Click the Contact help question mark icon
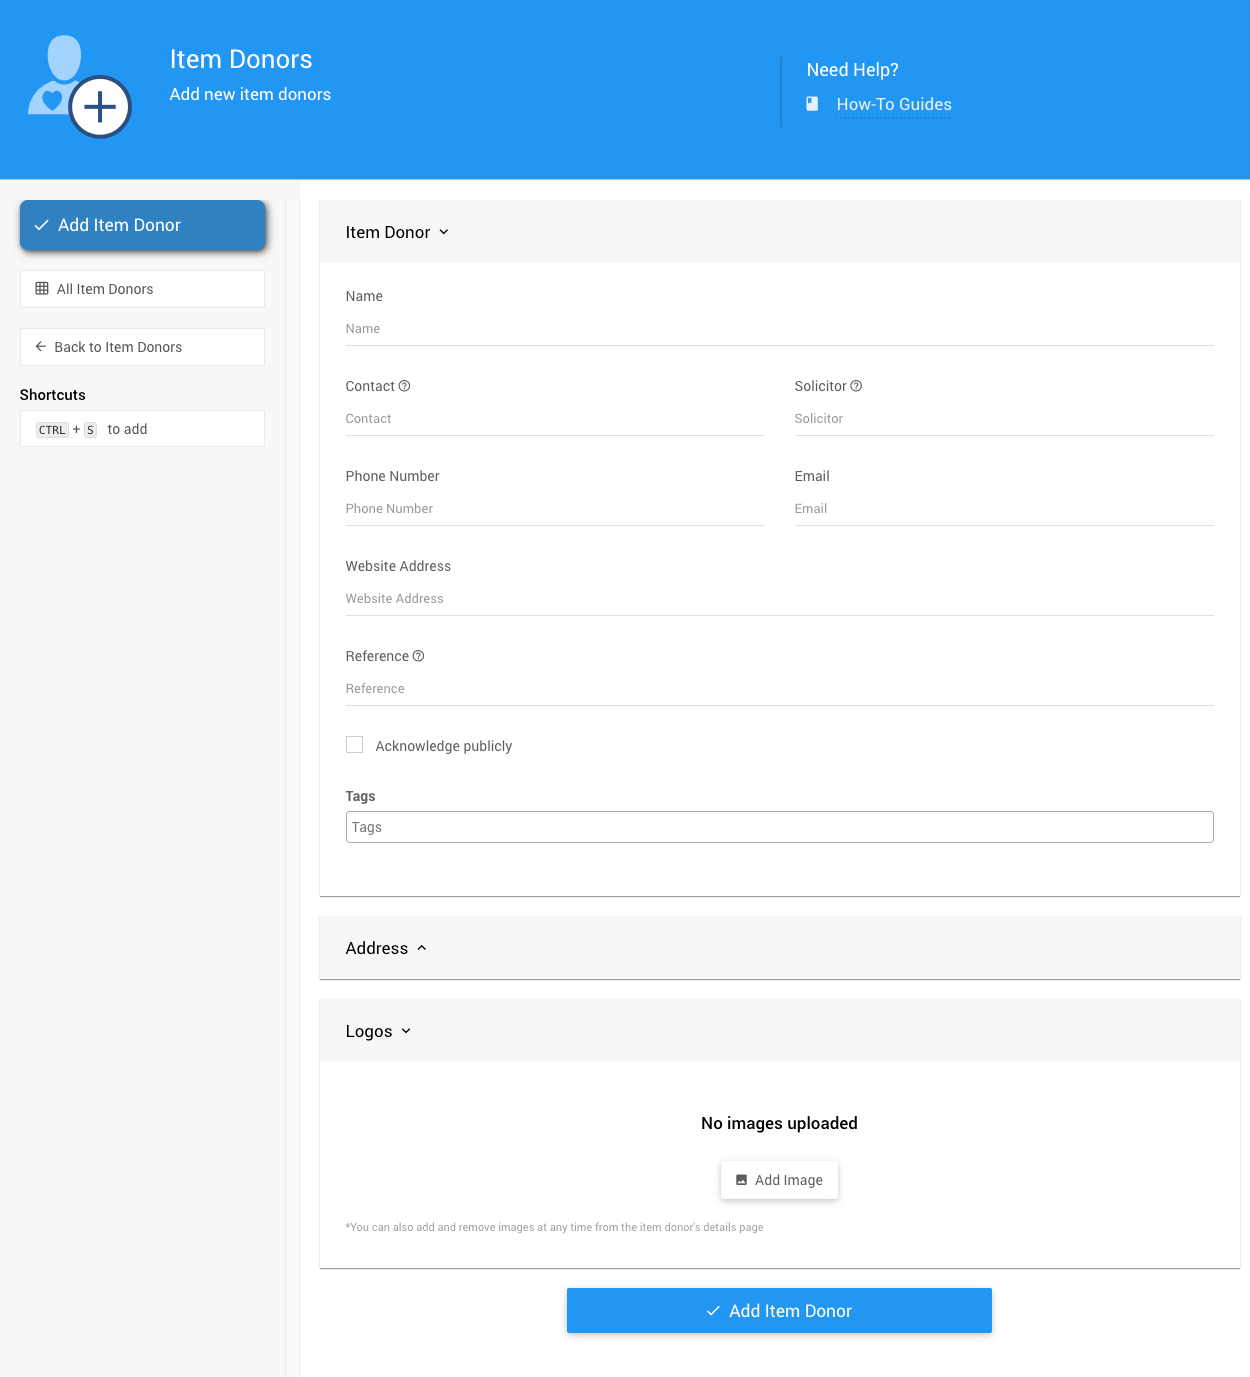Viewport: 1250px width, 1377px height. [x=404, y=386]
